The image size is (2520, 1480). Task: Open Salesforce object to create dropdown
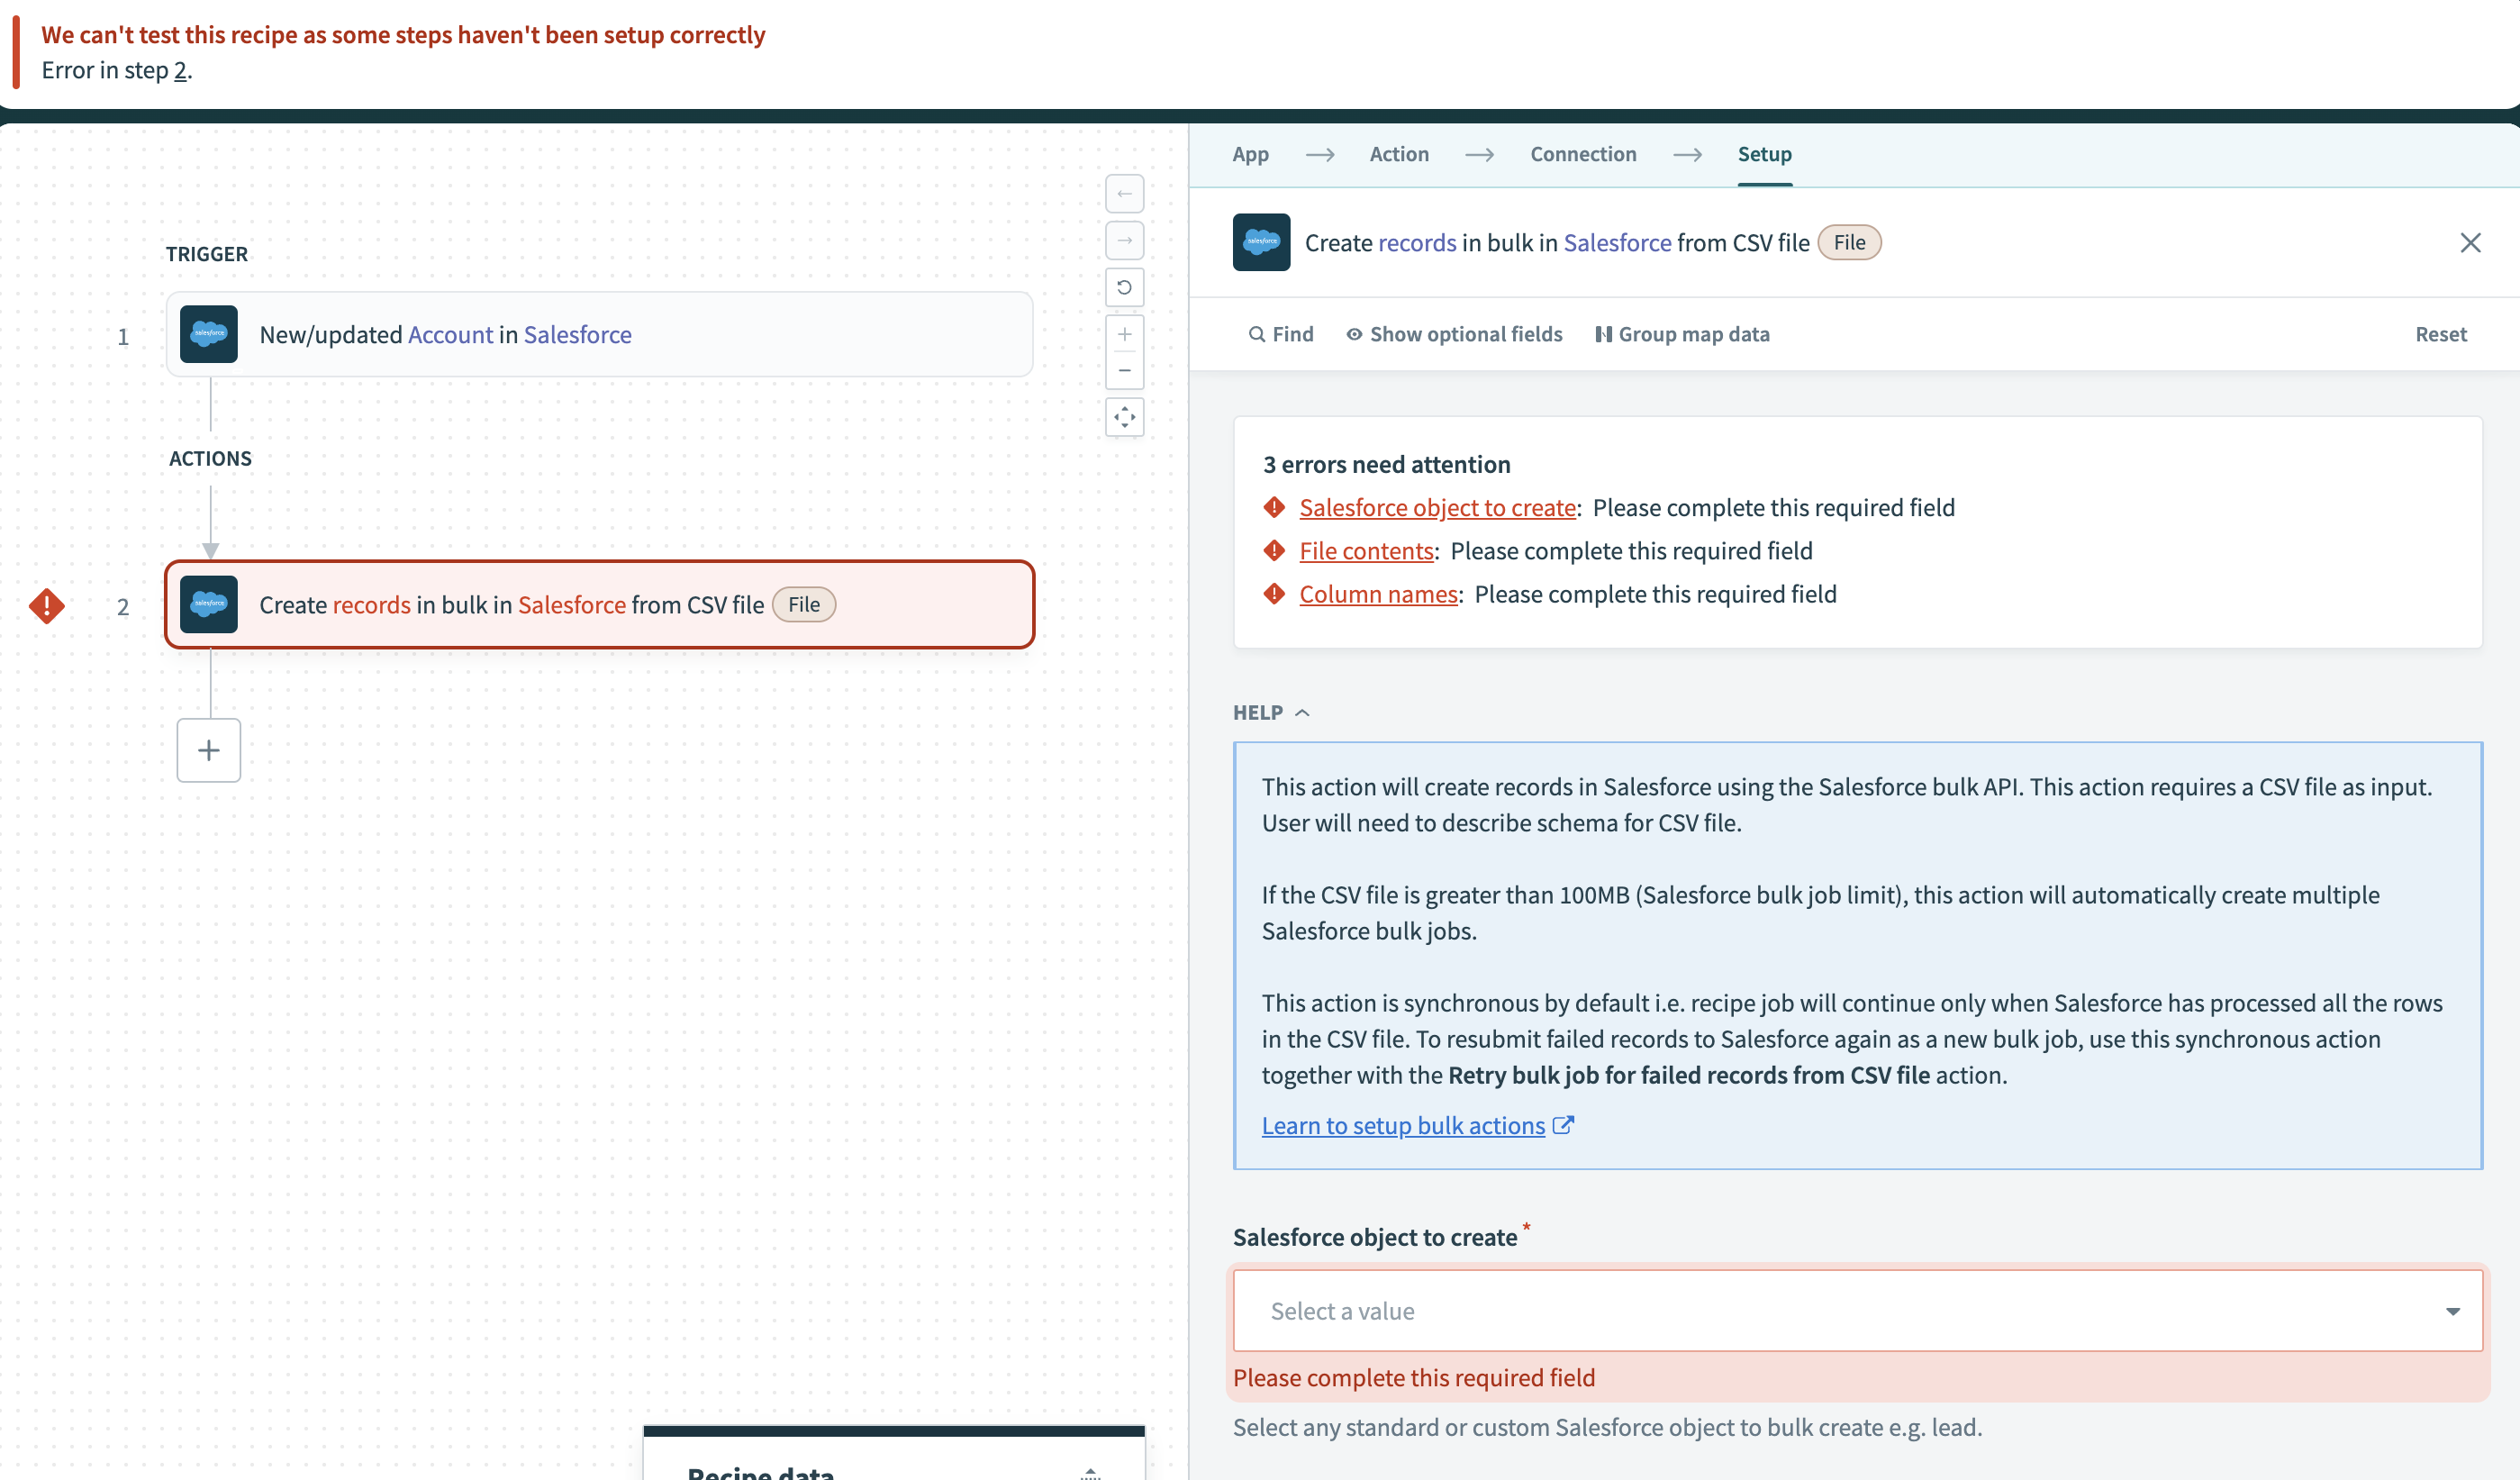1857,1310
